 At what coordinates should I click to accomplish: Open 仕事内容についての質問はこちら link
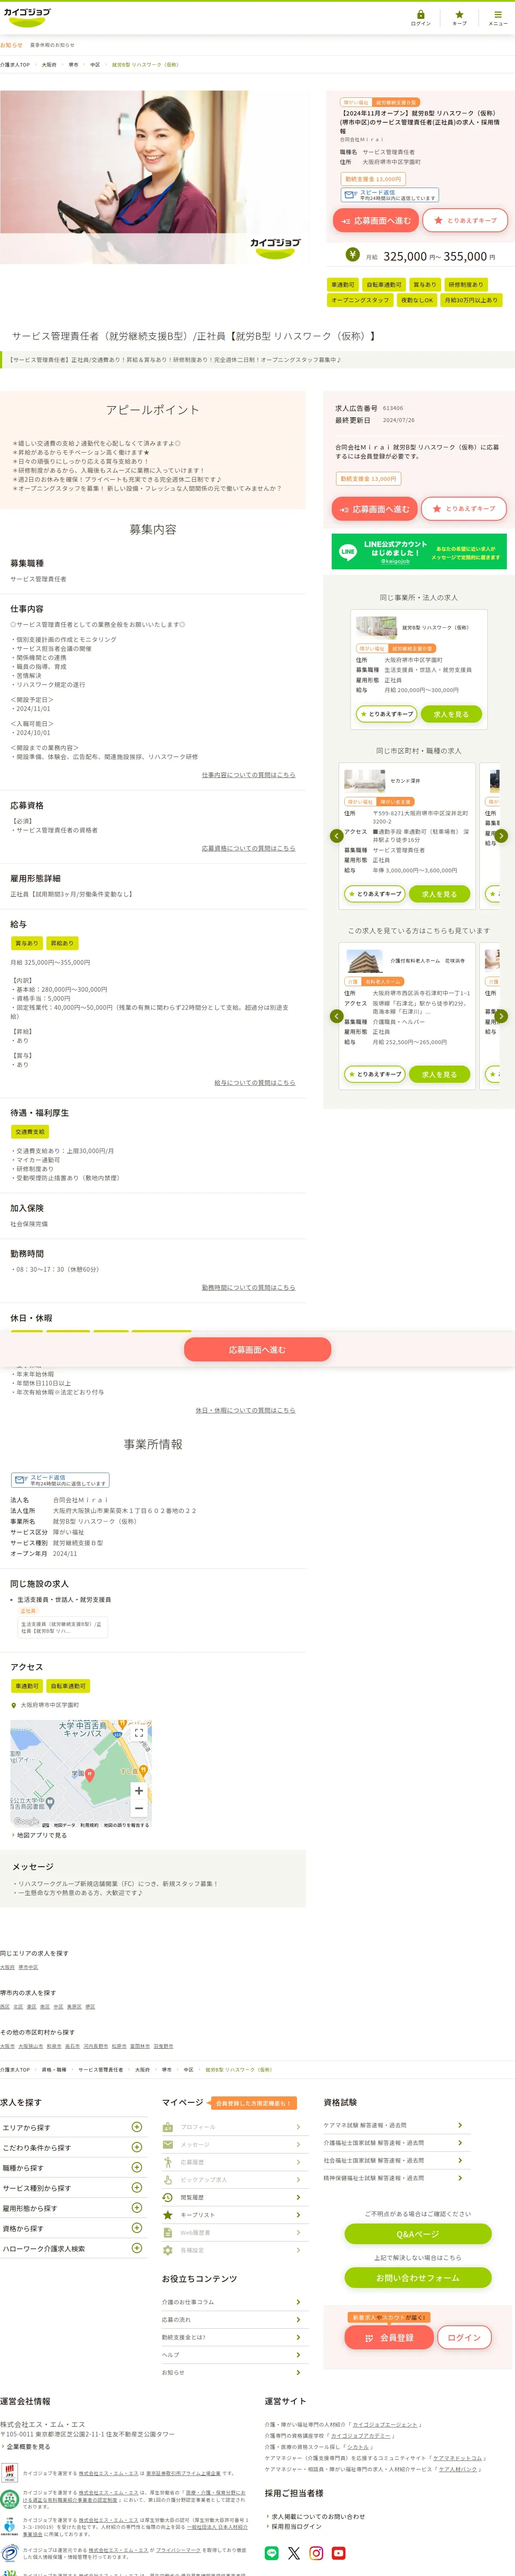(248, 775)
